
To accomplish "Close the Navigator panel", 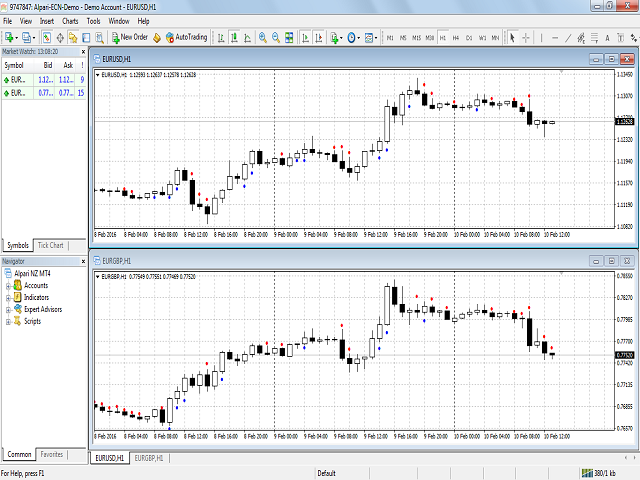I will [x=83, y=261].
